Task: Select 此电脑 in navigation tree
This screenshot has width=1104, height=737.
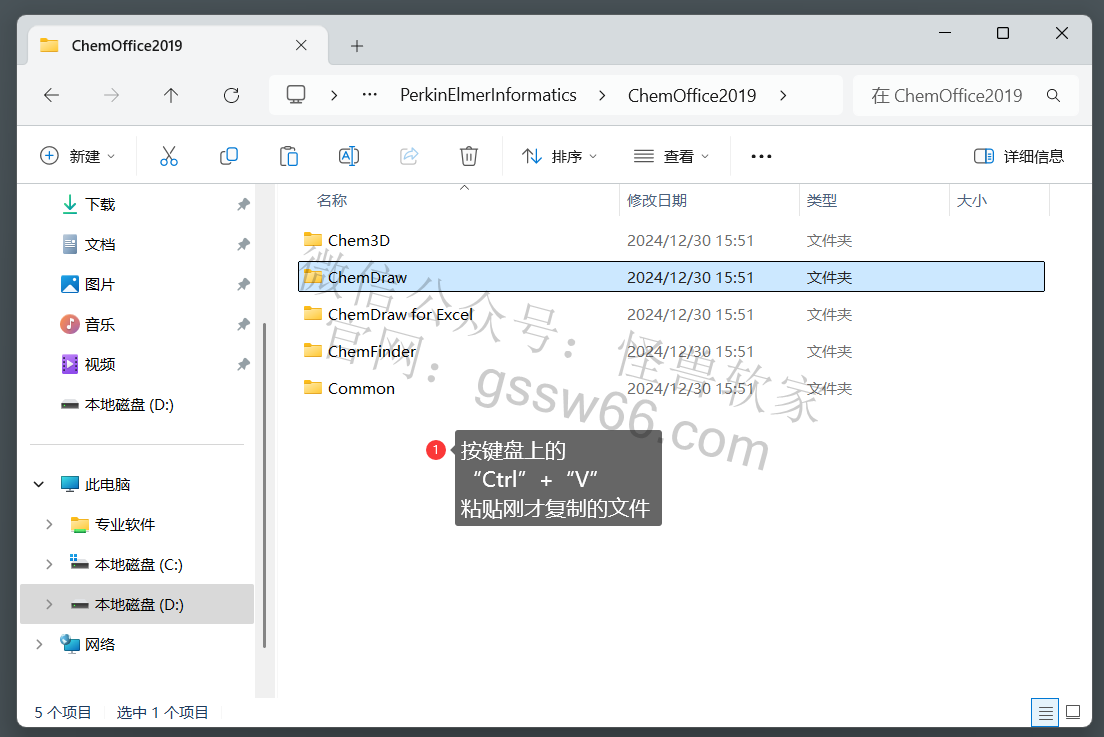Action: click(107, 484)
